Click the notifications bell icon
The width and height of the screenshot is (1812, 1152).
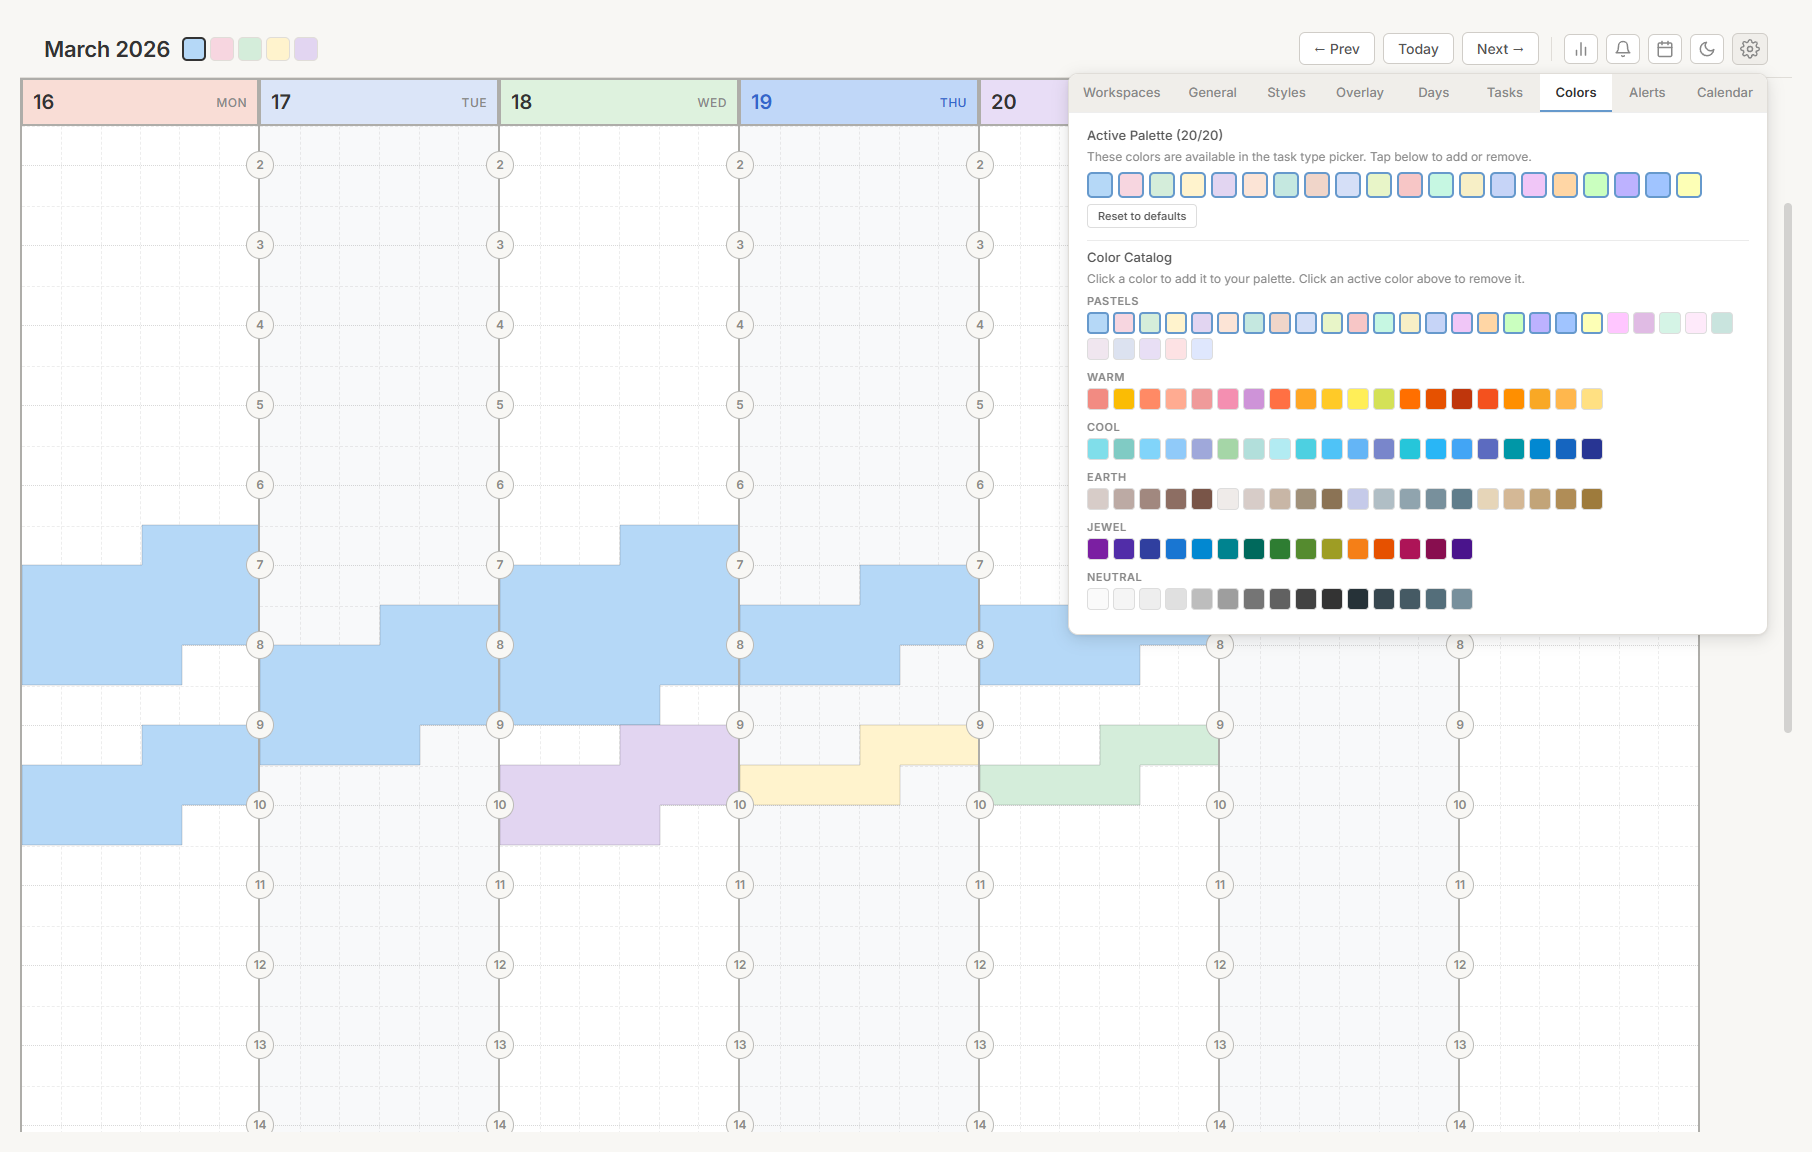click(1623, 49)
